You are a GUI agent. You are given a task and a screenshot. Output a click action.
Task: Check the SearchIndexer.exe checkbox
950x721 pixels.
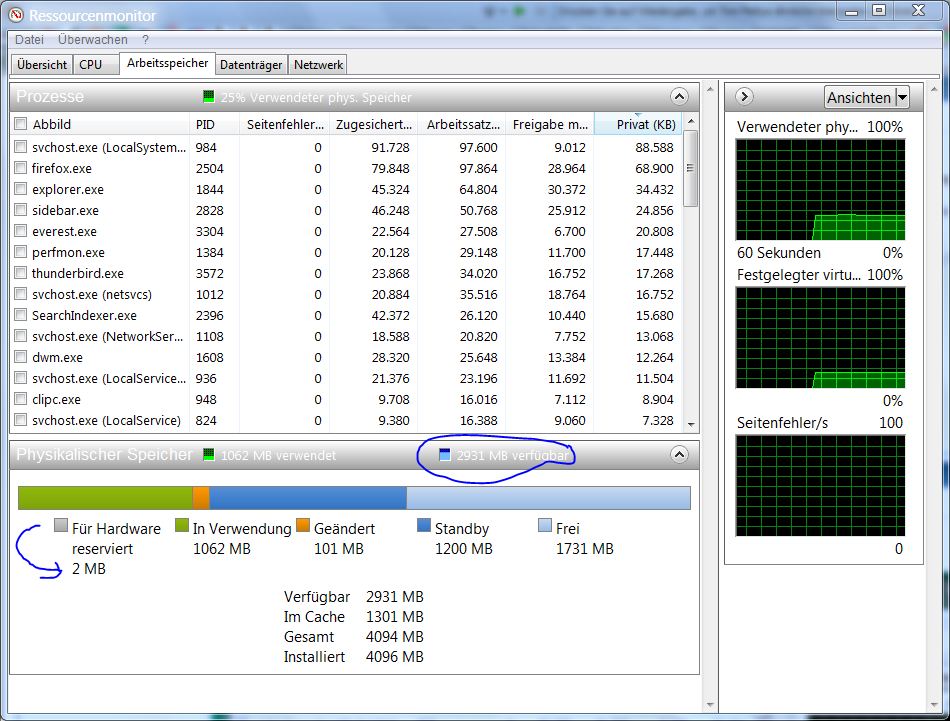(21, 314)
